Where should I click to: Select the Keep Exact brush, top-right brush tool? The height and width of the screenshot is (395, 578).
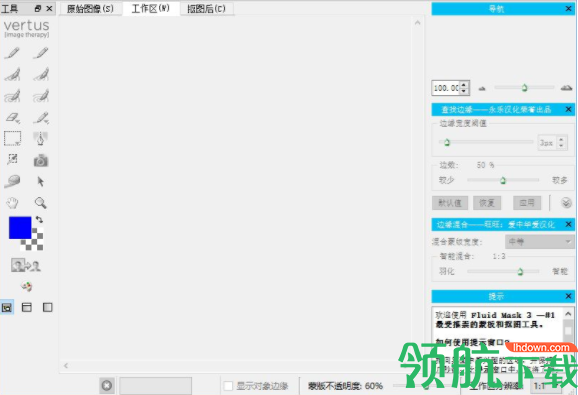click(41, 53)
